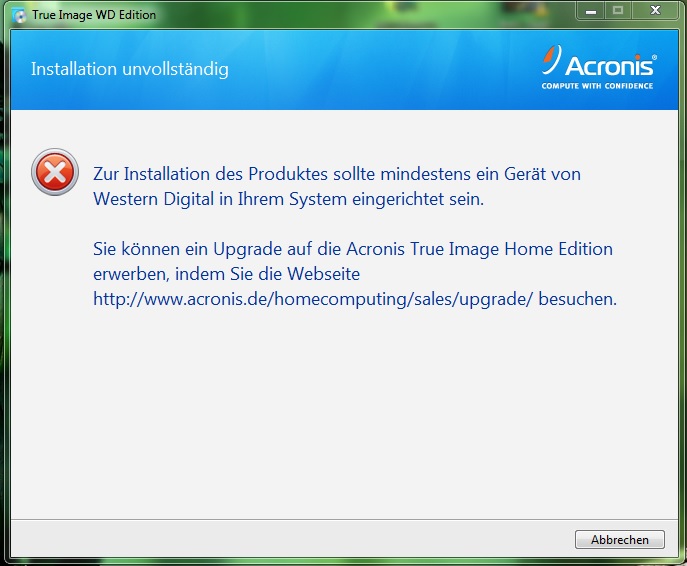Image resolution: width=687 pixels, height=566 pixels.
Task: Click the True Image installer title bar icon
Action: click(x=20, y=16)
